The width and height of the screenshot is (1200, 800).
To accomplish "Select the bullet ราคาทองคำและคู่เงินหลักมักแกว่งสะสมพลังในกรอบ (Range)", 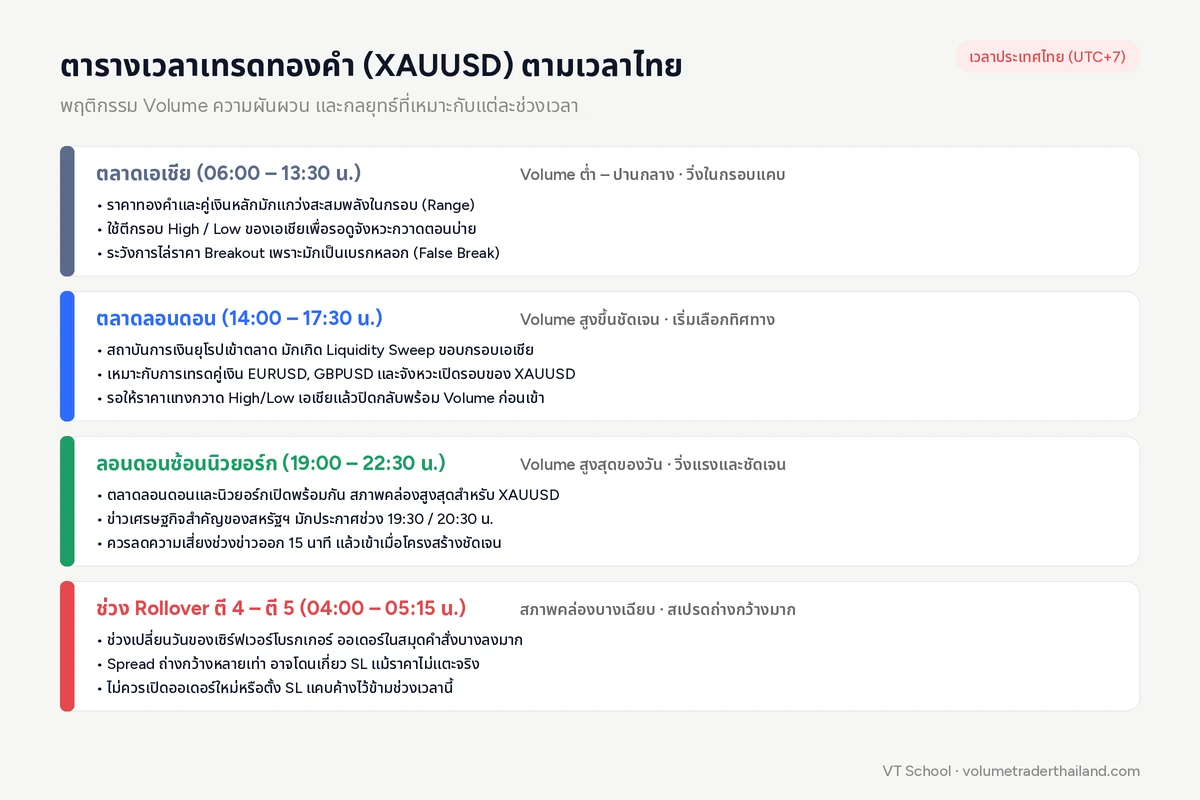I will [x=286, y=205].
